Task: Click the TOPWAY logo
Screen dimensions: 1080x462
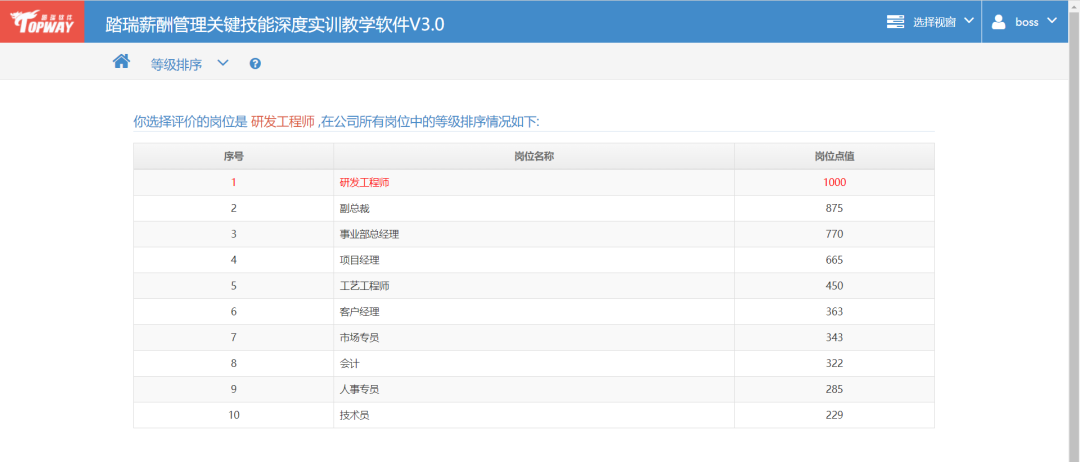Action: click(42, 21)
